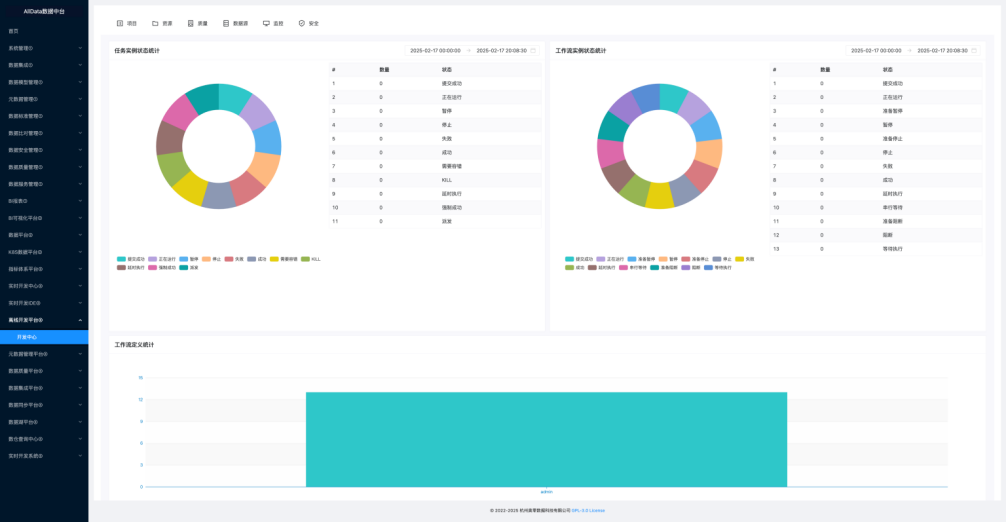Image resolution: width=1006 pixels, height=522 pixels.
Task: Open the 实时开发IDE sidebar menu
Action: point(44,303)
